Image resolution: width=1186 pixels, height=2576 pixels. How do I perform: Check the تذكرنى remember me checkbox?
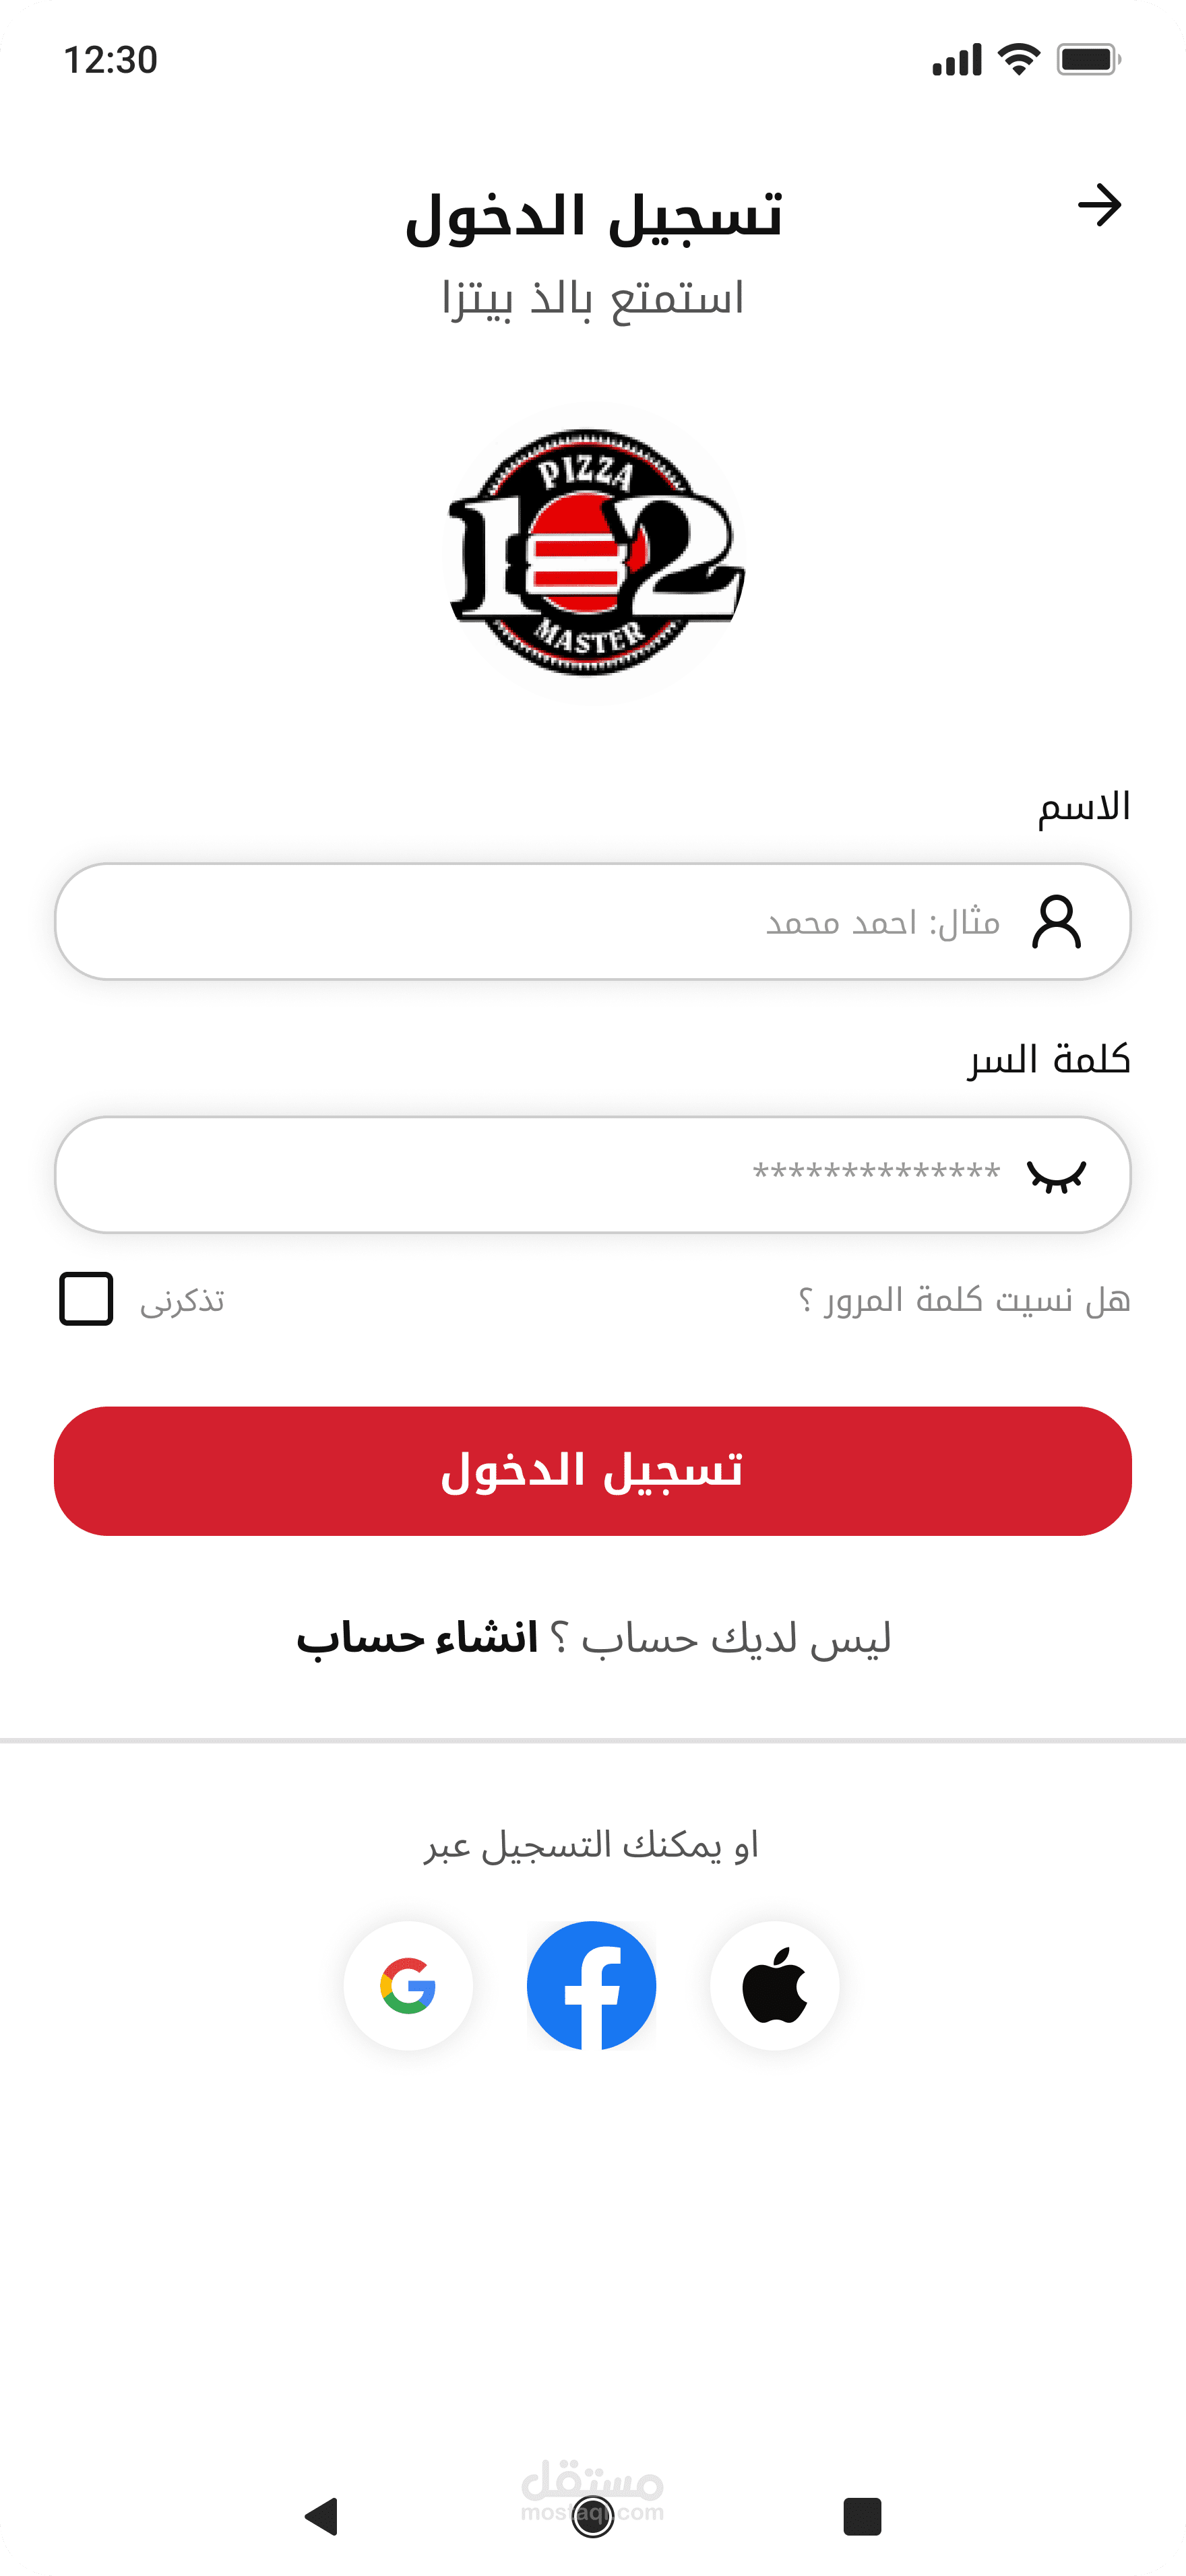[x=86, y=1299]
